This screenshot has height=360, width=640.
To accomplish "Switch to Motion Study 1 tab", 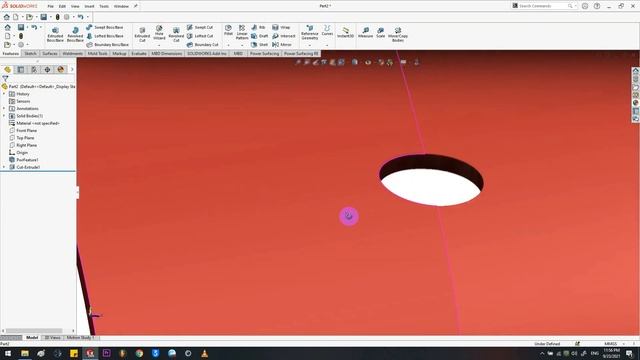I will click(80, 338).
